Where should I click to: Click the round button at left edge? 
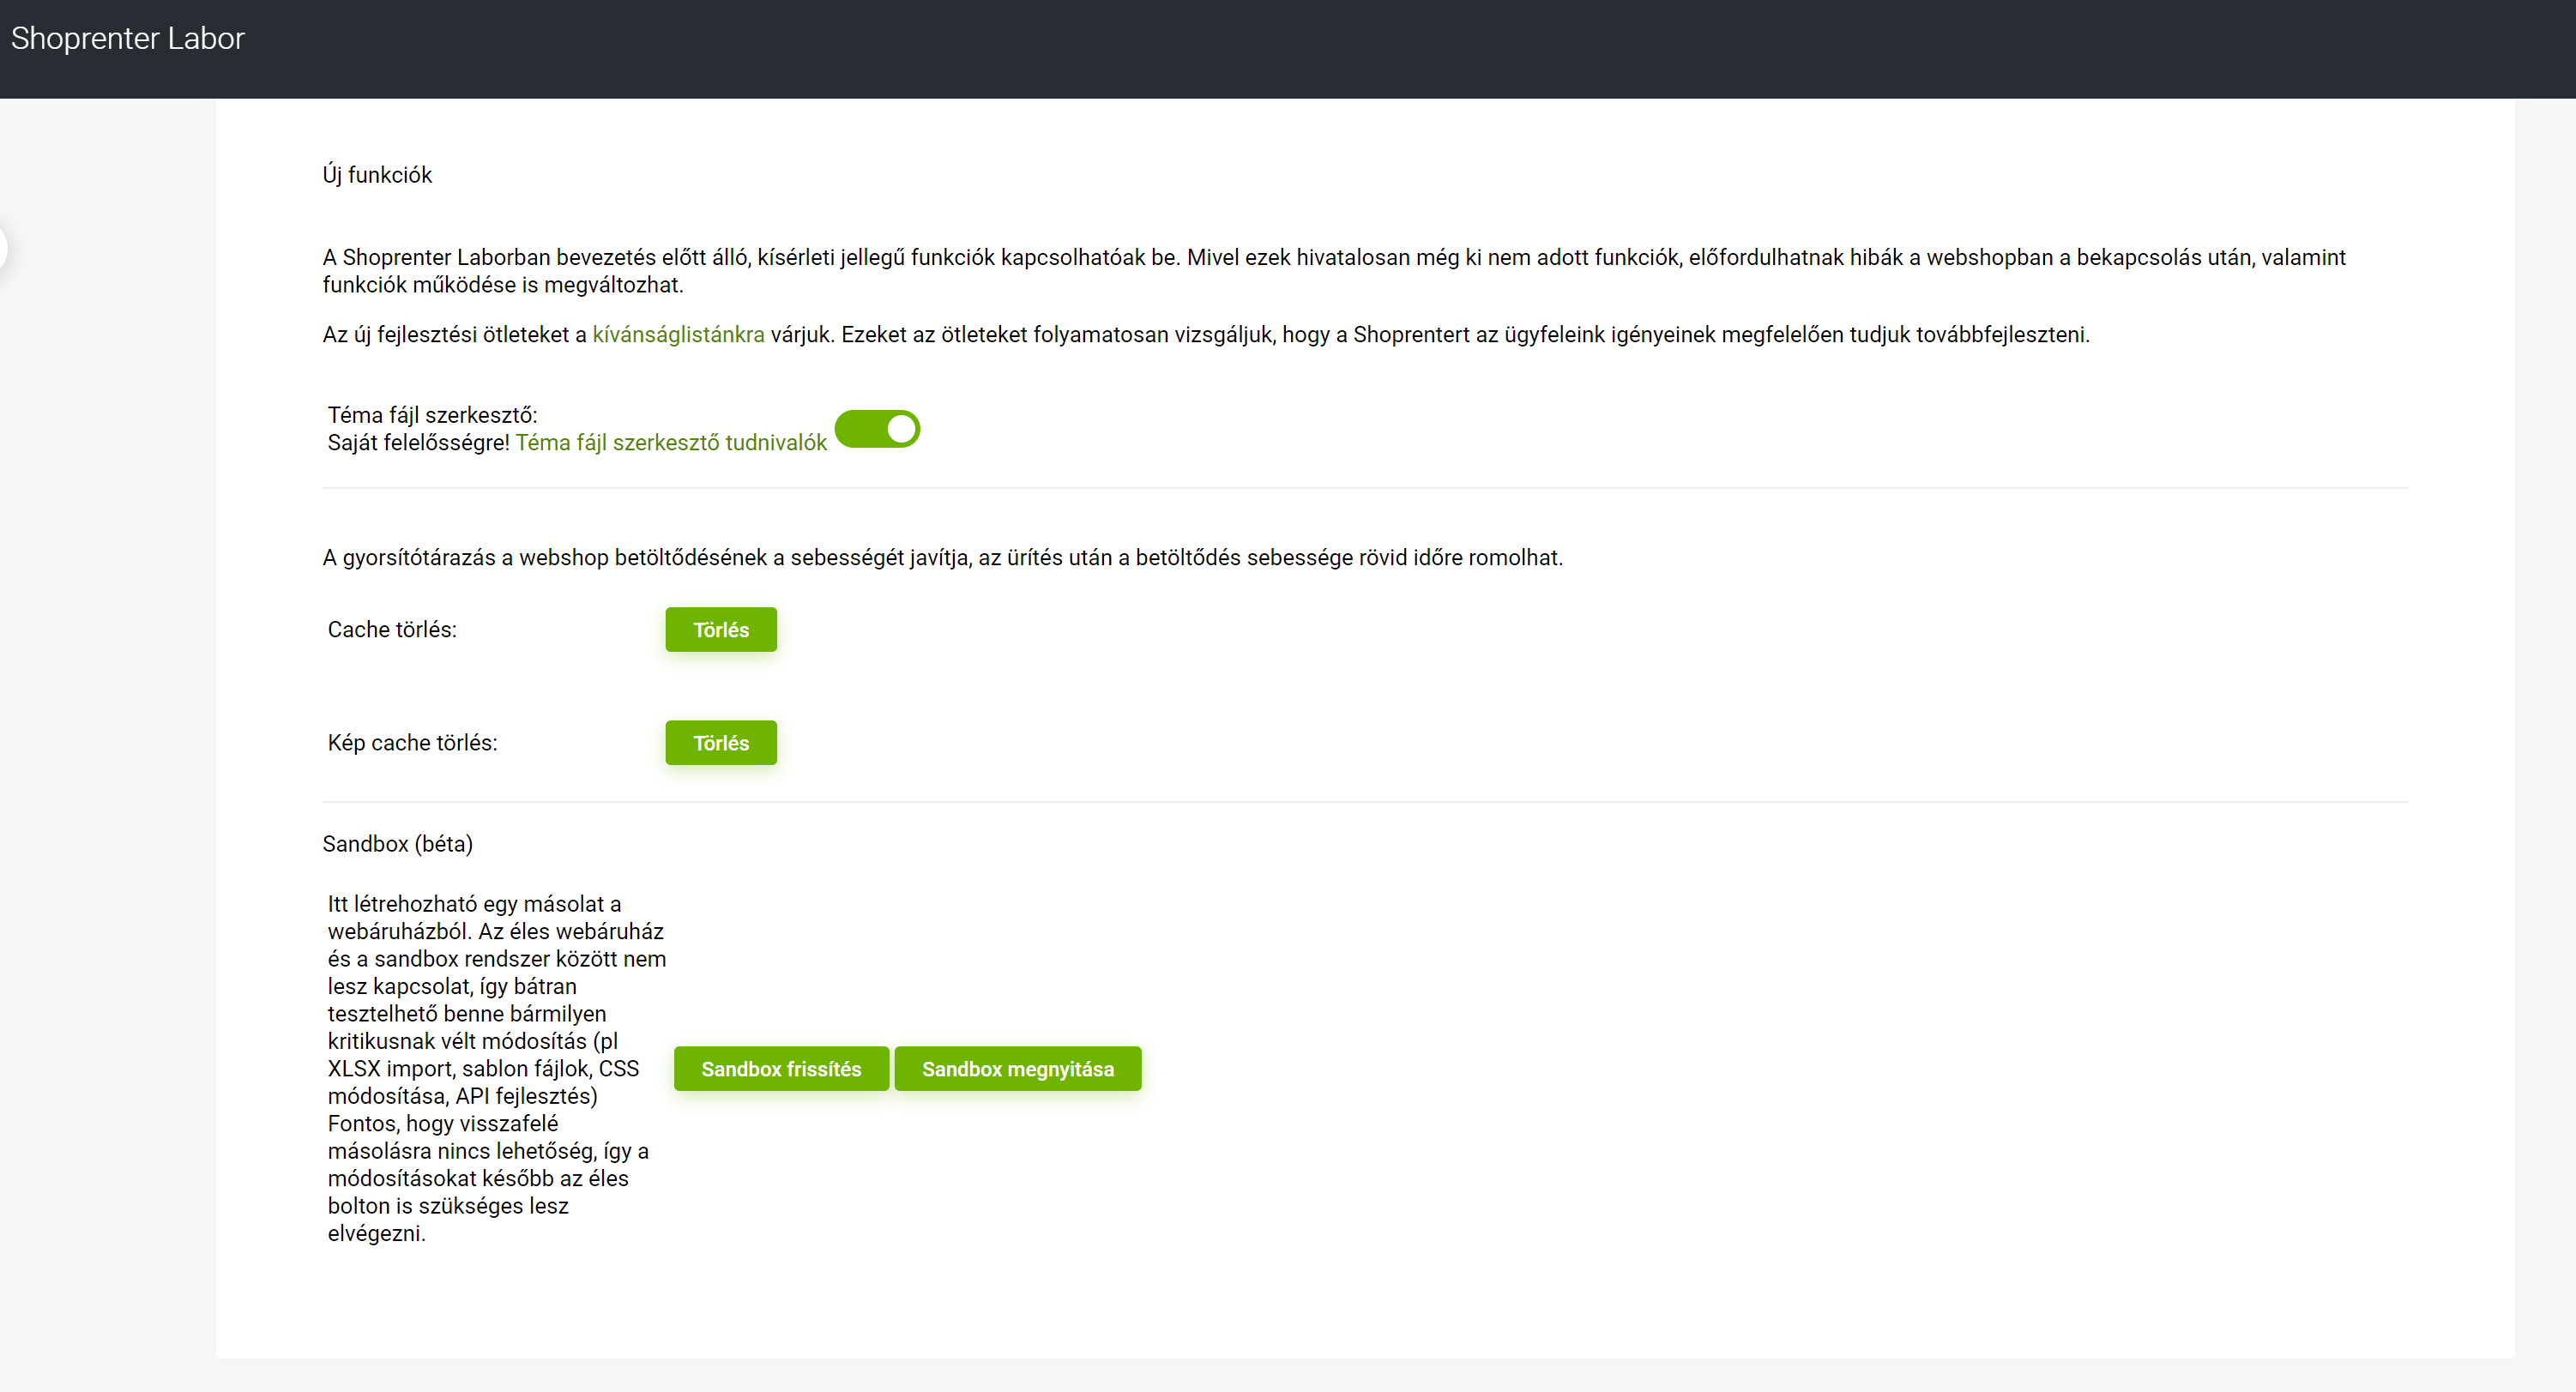3,248
